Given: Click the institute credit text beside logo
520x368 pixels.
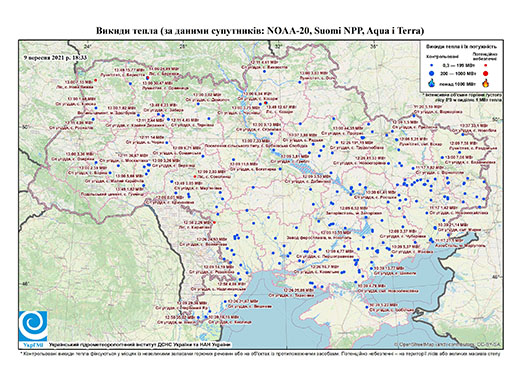Looking at the screenshot, I should 140,344.
